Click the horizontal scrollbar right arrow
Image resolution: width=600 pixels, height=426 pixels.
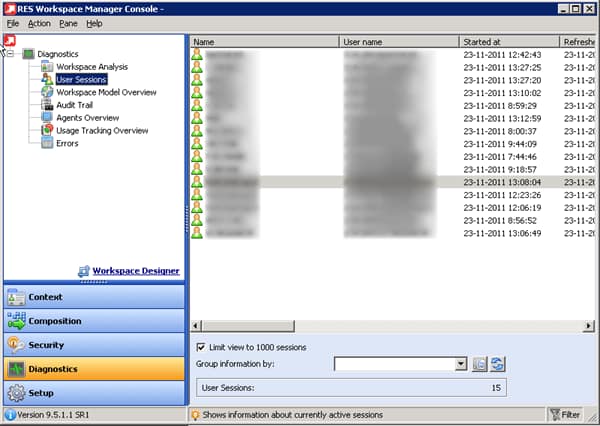pyautogui.click(x=589, y=326)
